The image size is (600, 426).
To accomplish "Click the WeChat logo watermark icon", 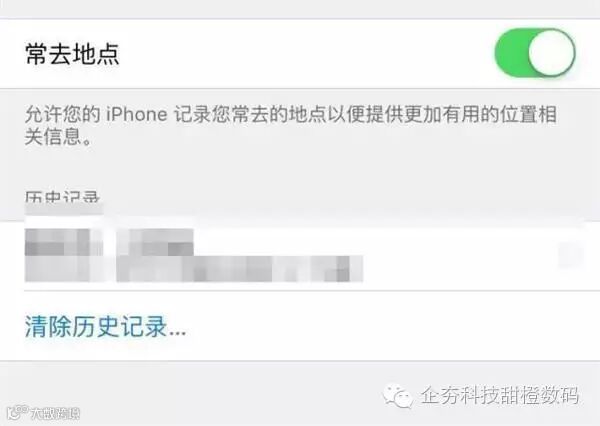I will [398, 395].
